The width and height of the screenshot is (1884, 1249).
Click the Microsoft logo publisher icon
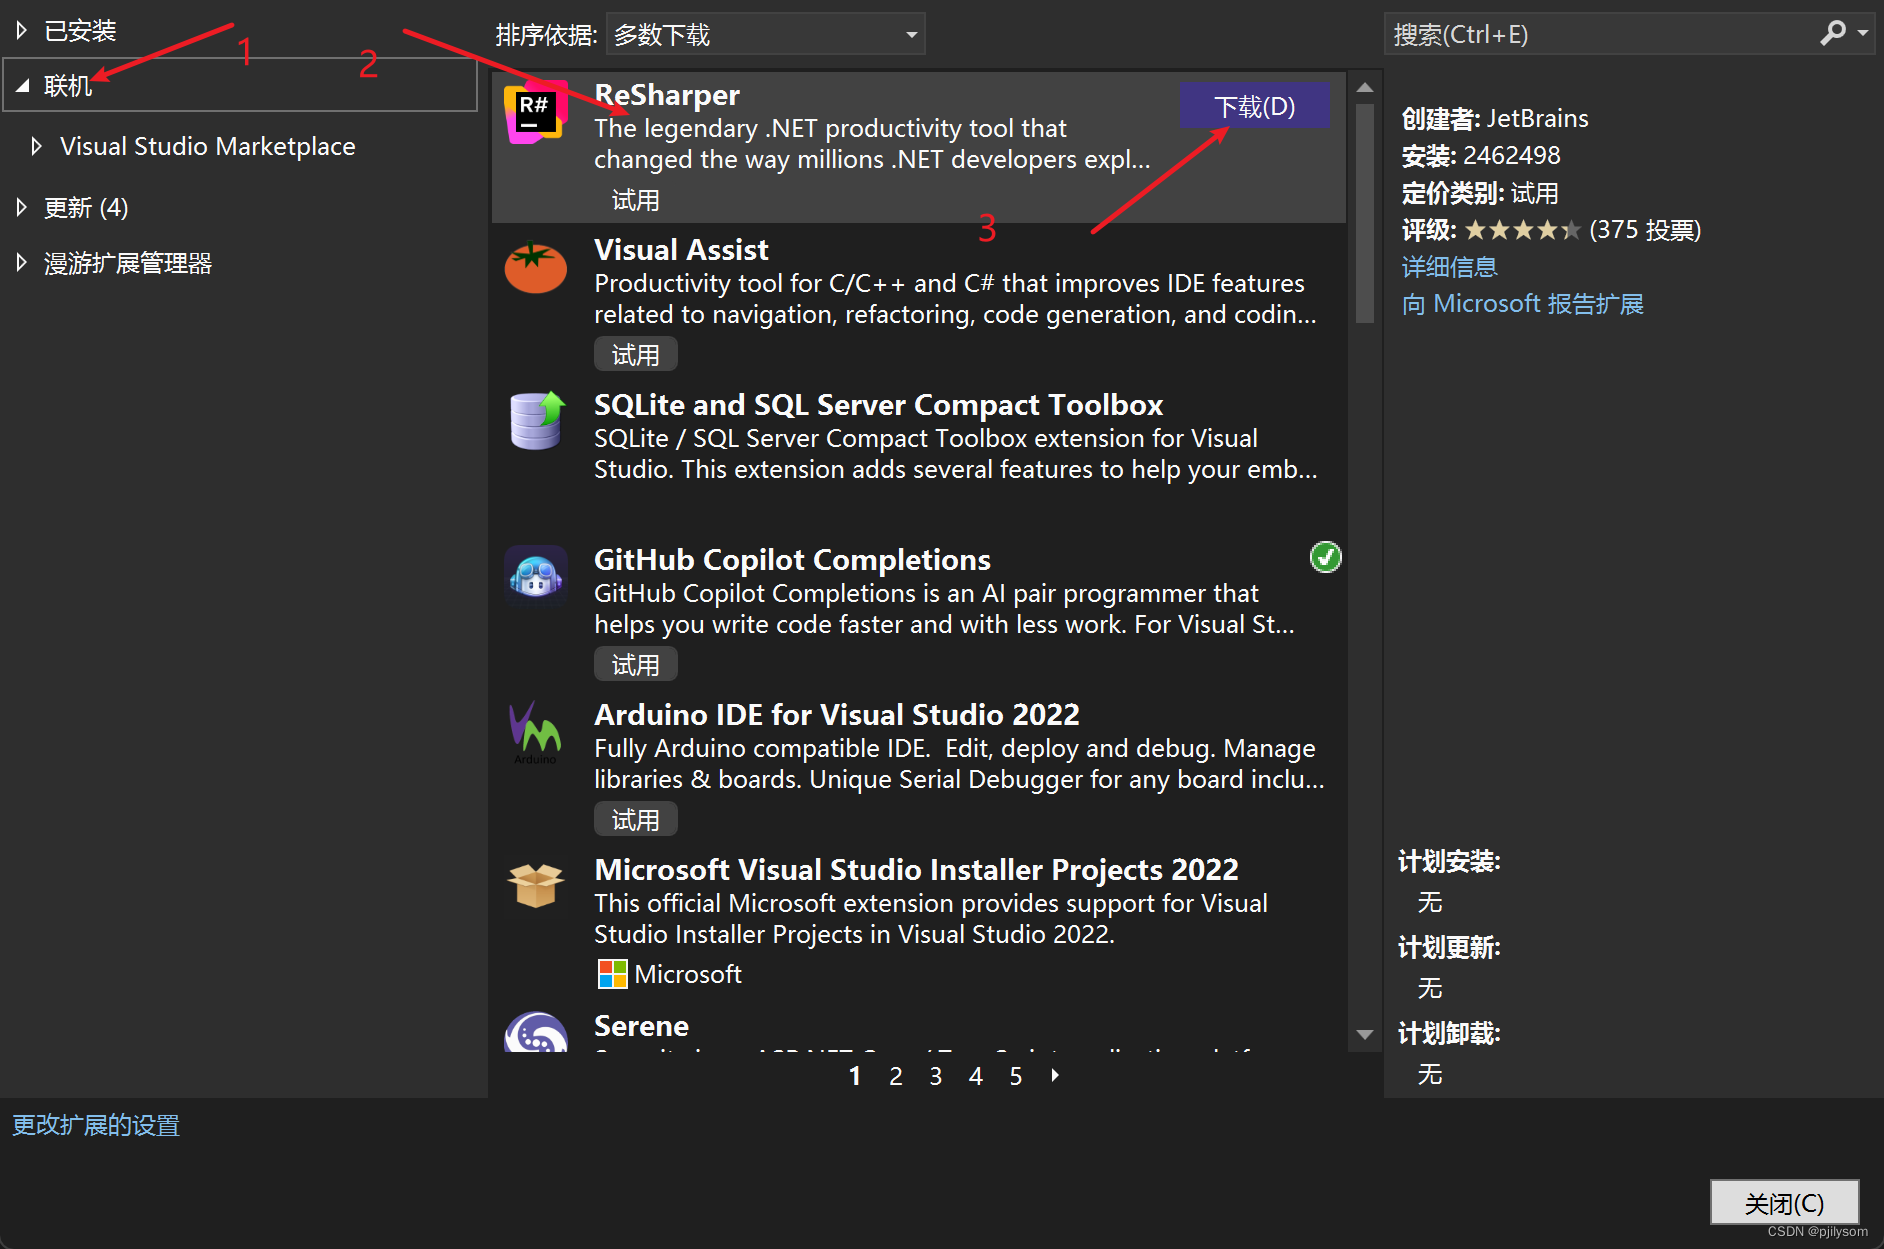coord(612,974)
